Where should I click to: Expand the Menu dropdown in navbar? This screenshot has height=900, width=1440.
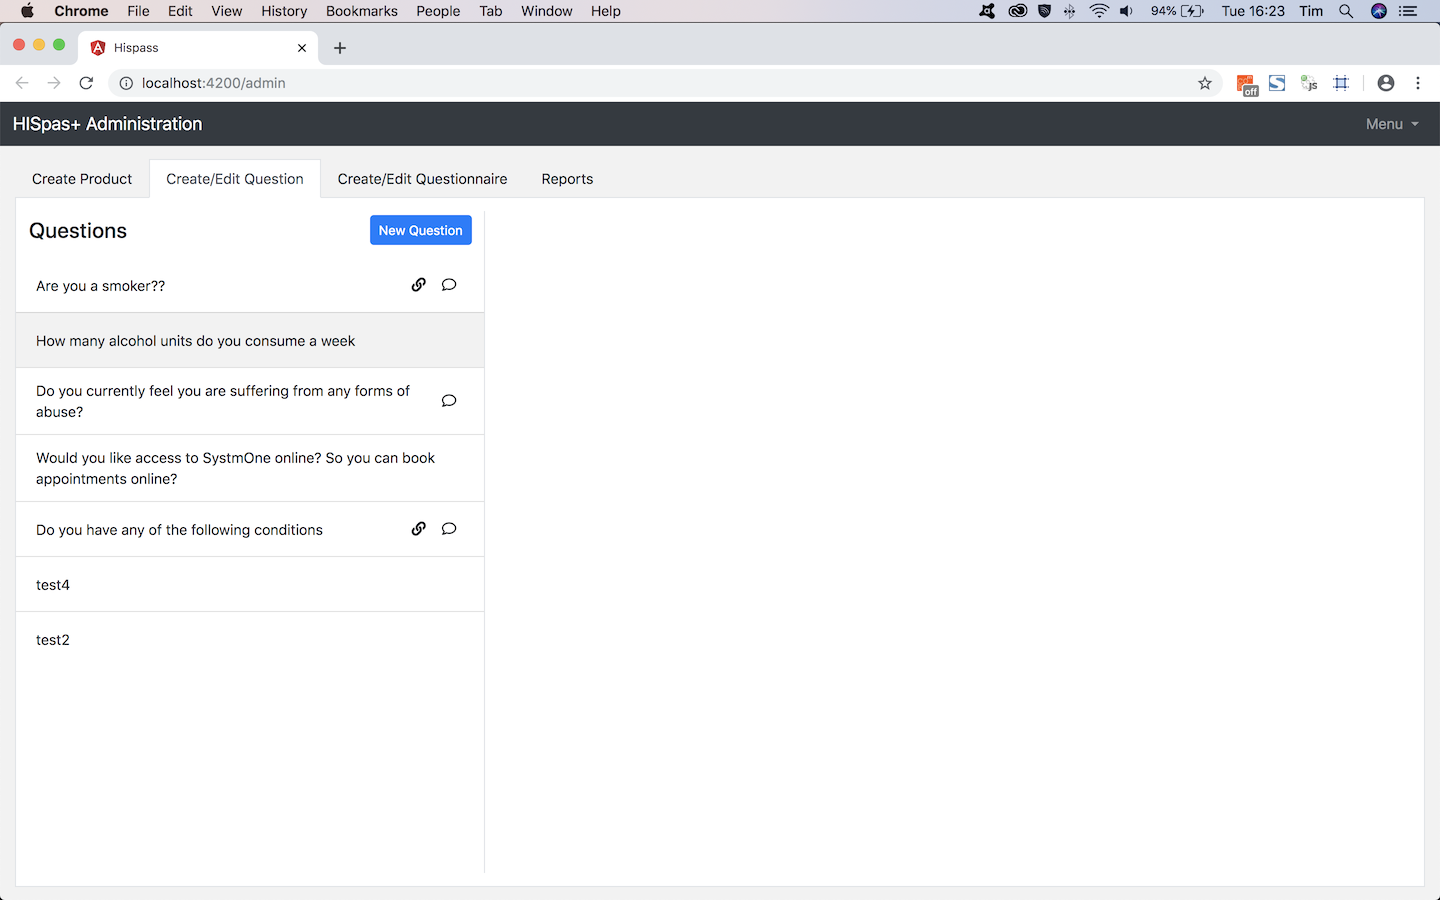tap(1392, 124)
